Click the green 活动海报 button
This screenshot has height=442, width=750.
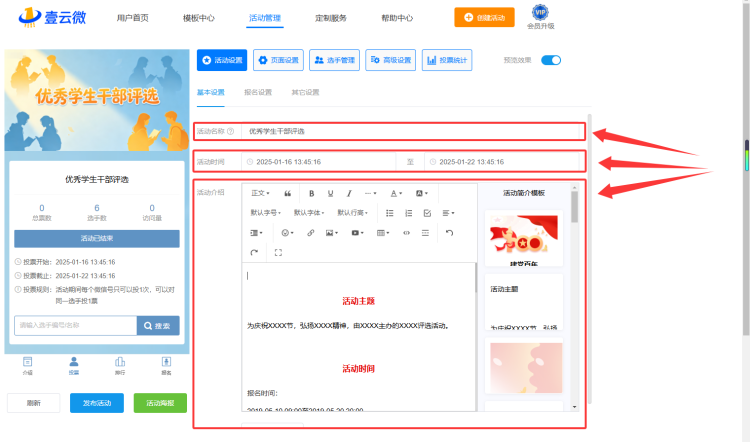(x=160, y=403)
